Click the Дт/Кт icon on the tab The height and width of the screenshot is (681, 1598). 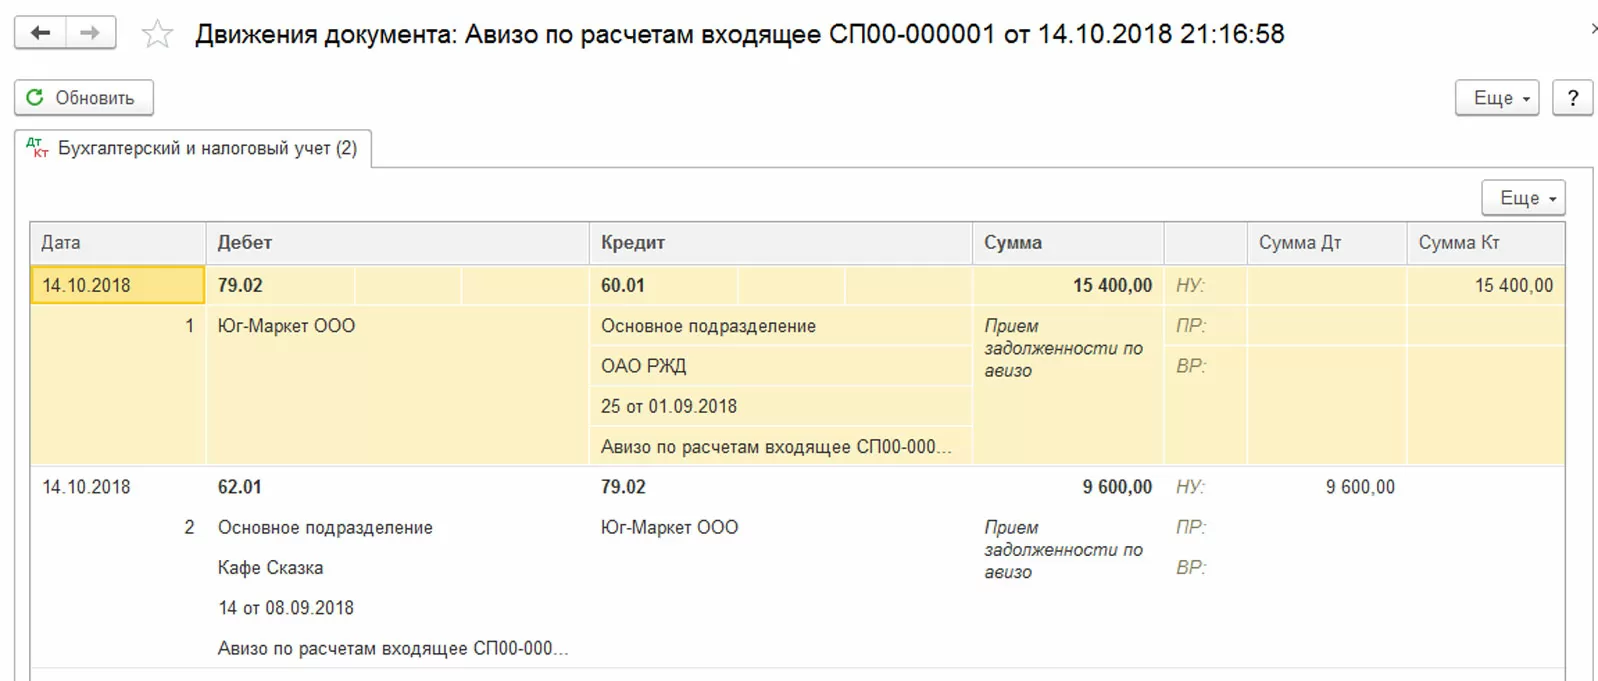coord(37,148)
